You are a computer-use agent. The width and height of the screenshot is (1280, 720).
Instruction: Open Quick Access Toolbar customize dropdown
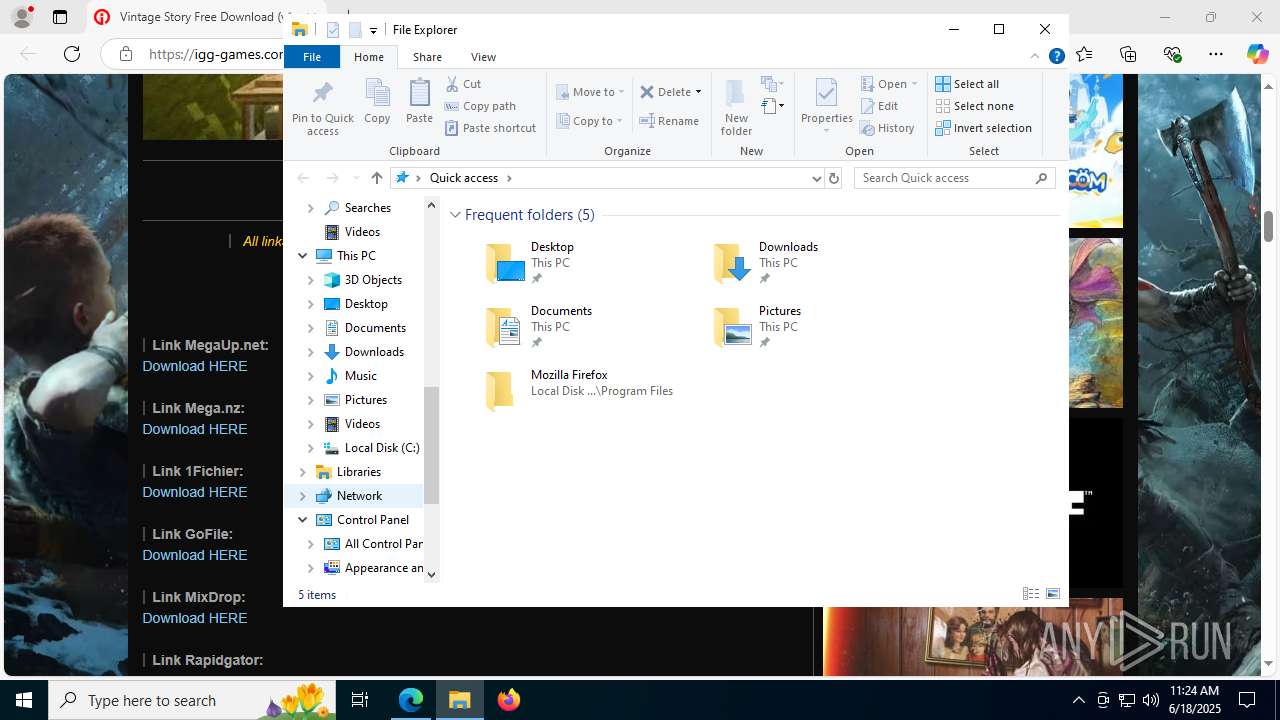coord(373,31)
